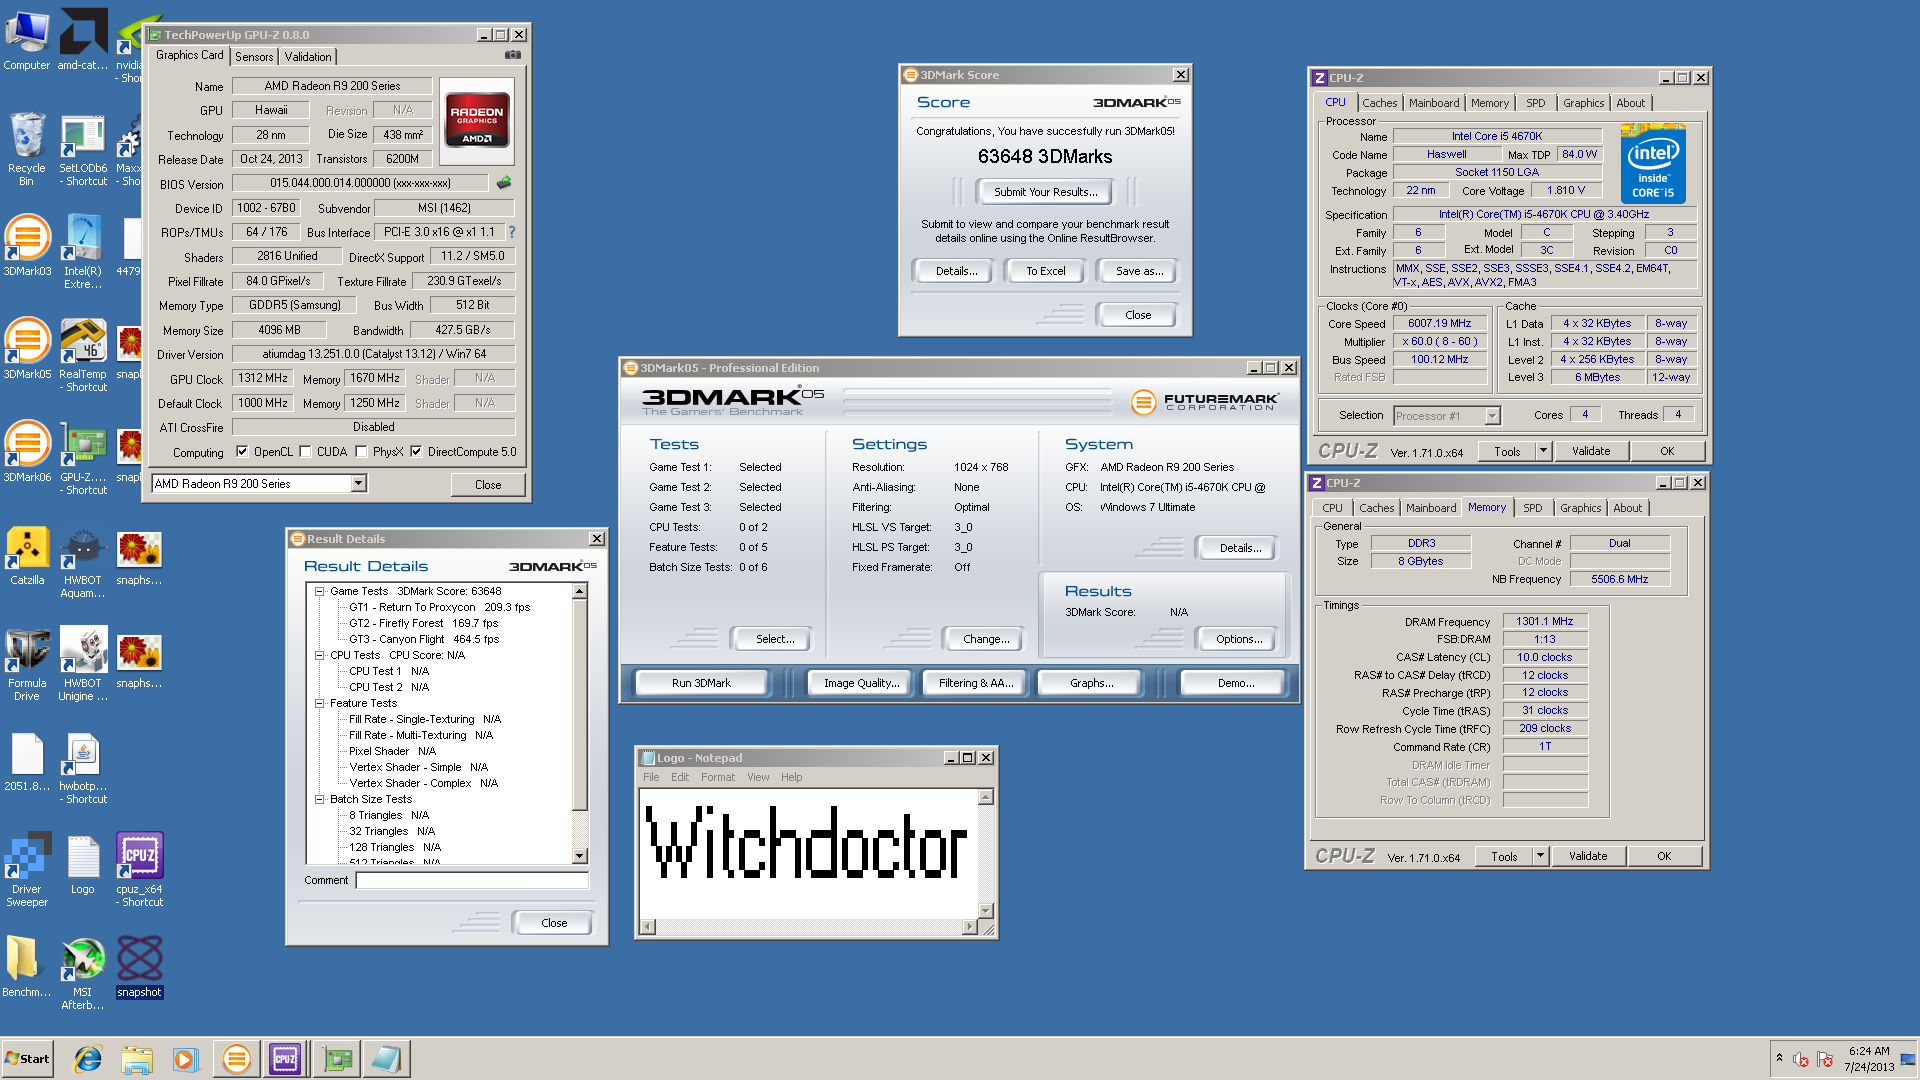Open the Driver Sweeper icon
Viewport: 1920px width, 1080px height.
(27, 871)
